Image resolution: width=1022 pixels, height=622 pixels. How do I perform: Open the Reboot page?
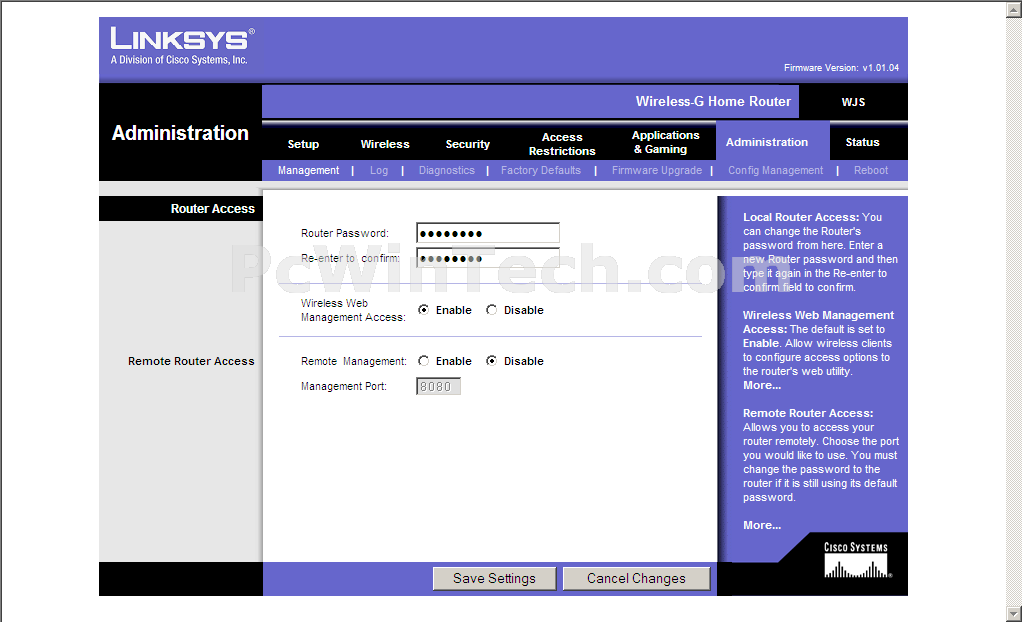[871, 170]
